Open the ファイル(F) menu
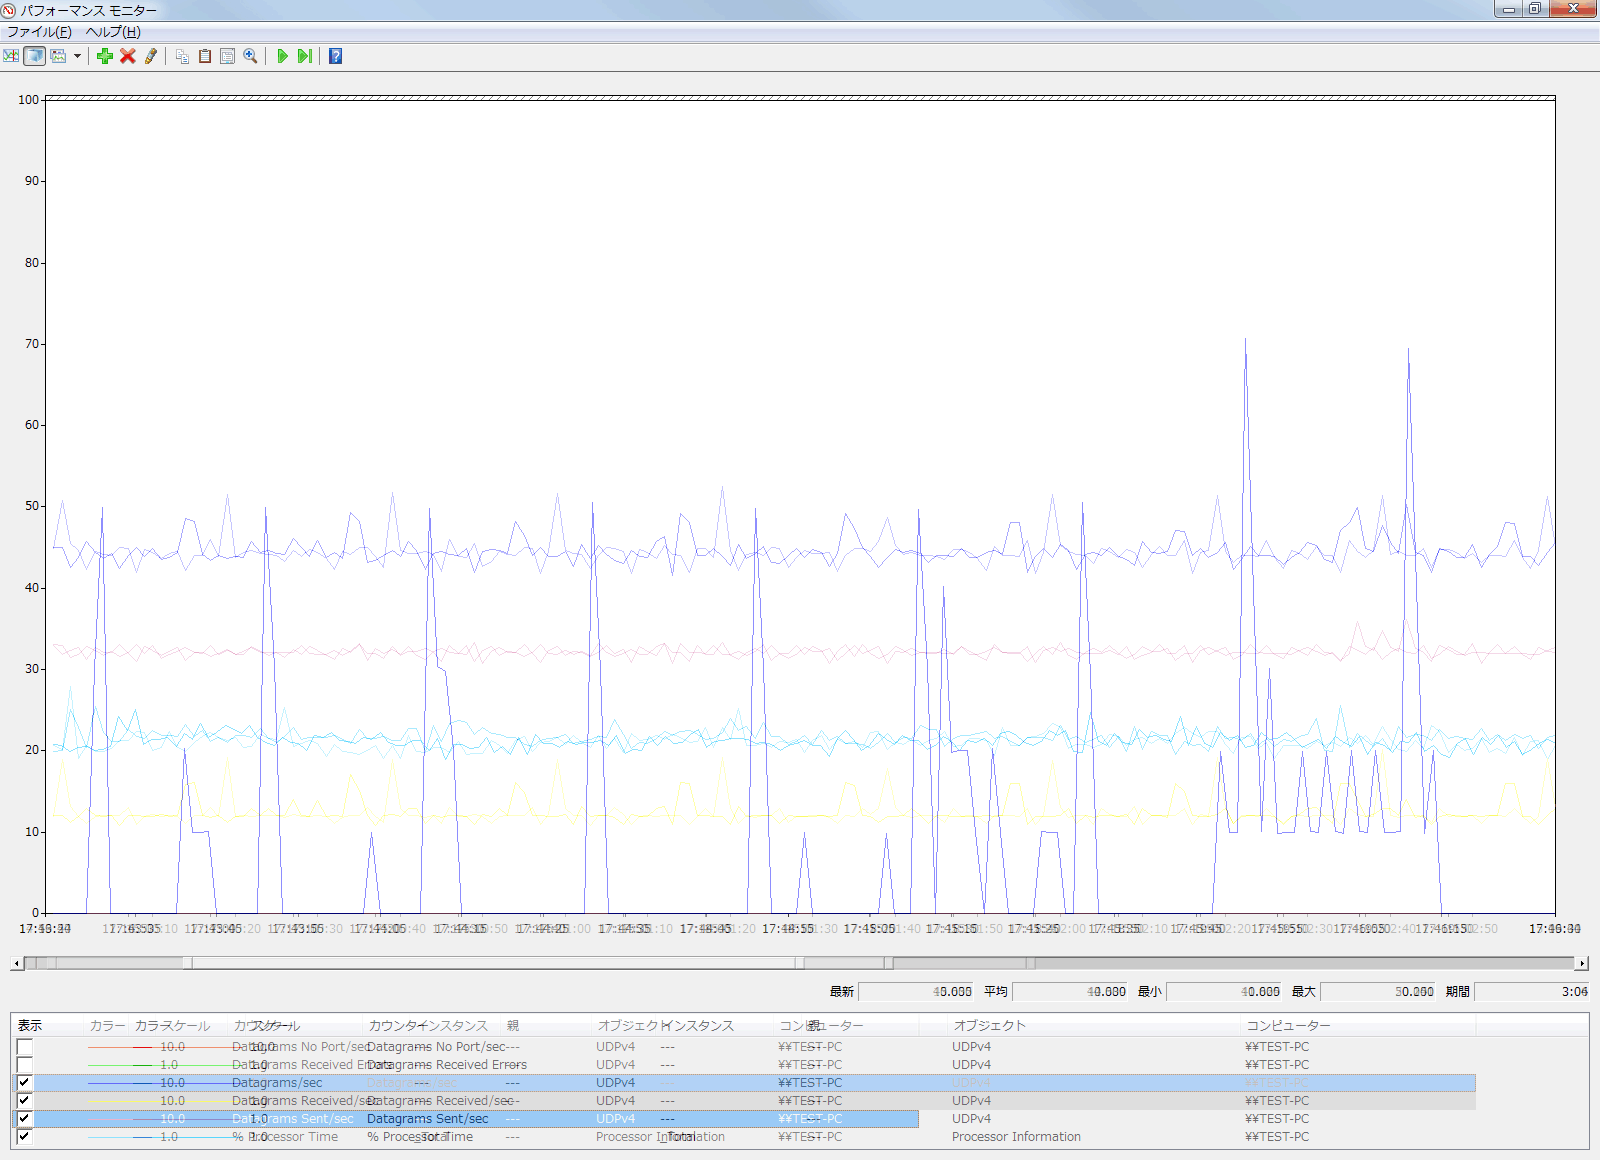 click(39, 32)
